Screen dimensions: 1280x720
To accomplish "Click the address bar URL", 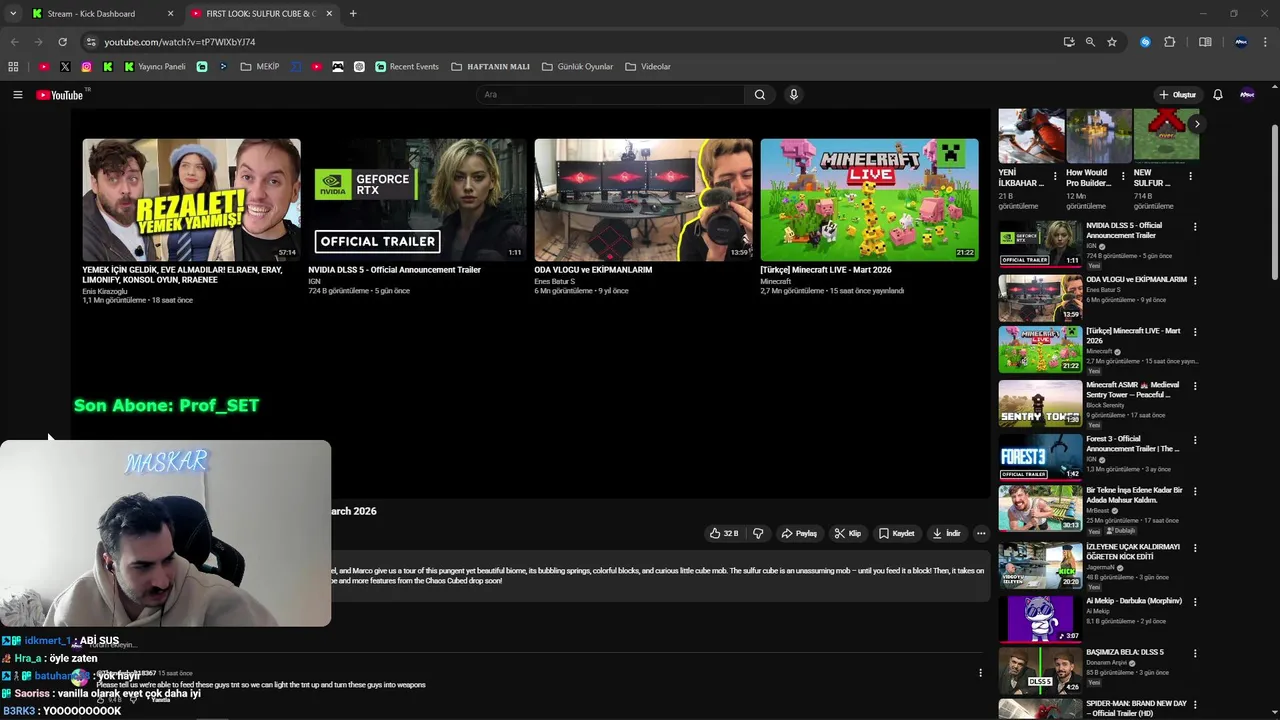I will coord(180,42).
